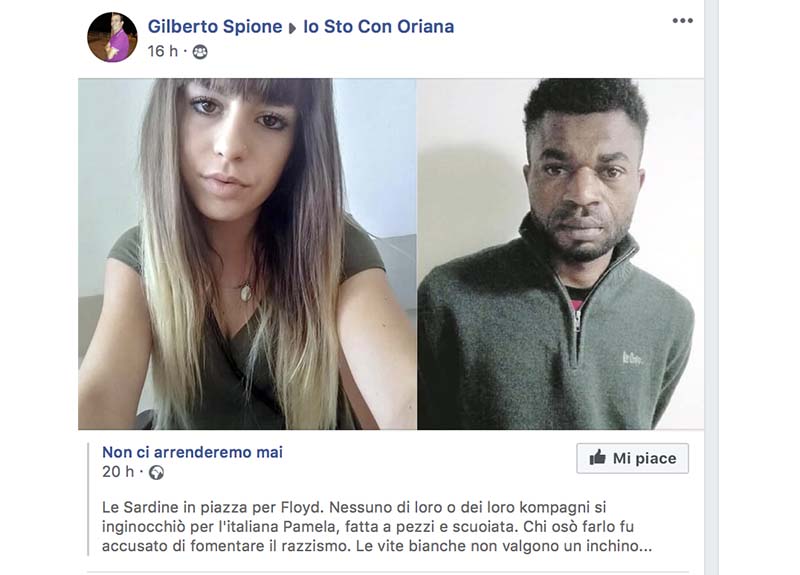Visit the Io Sto Con Oriana group
The width and height of the screenshot is (800, 575).
coord(379,27)
